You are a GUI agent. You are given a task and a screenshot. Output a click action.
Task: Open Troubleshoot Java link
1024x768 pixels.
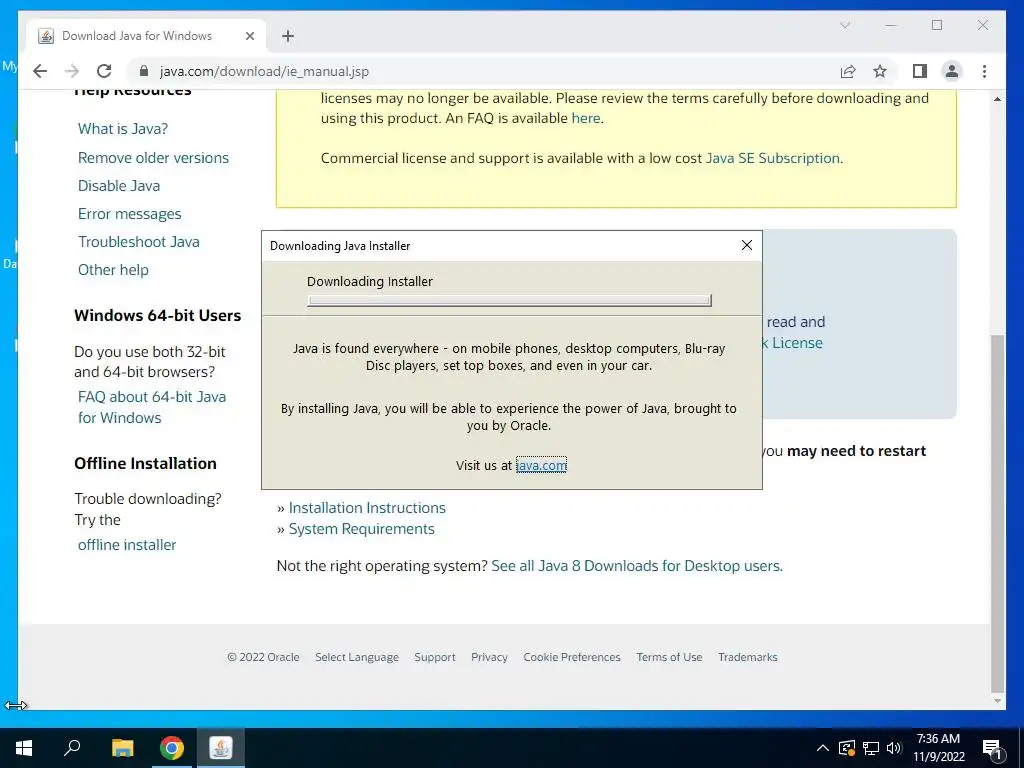tap(138, 242)
